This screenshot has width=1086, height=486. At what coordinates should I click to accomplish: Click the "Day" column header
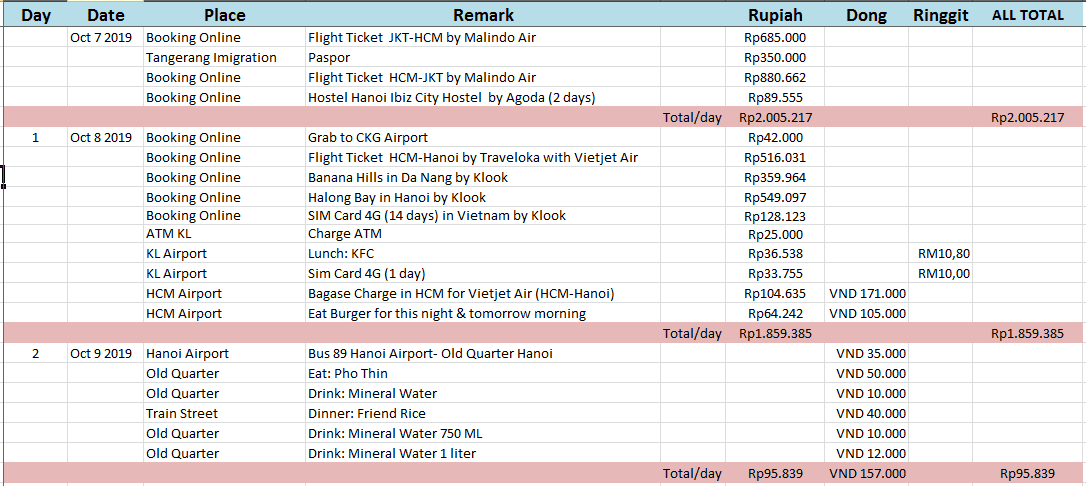pyautogui.click(x=36, y=15)
